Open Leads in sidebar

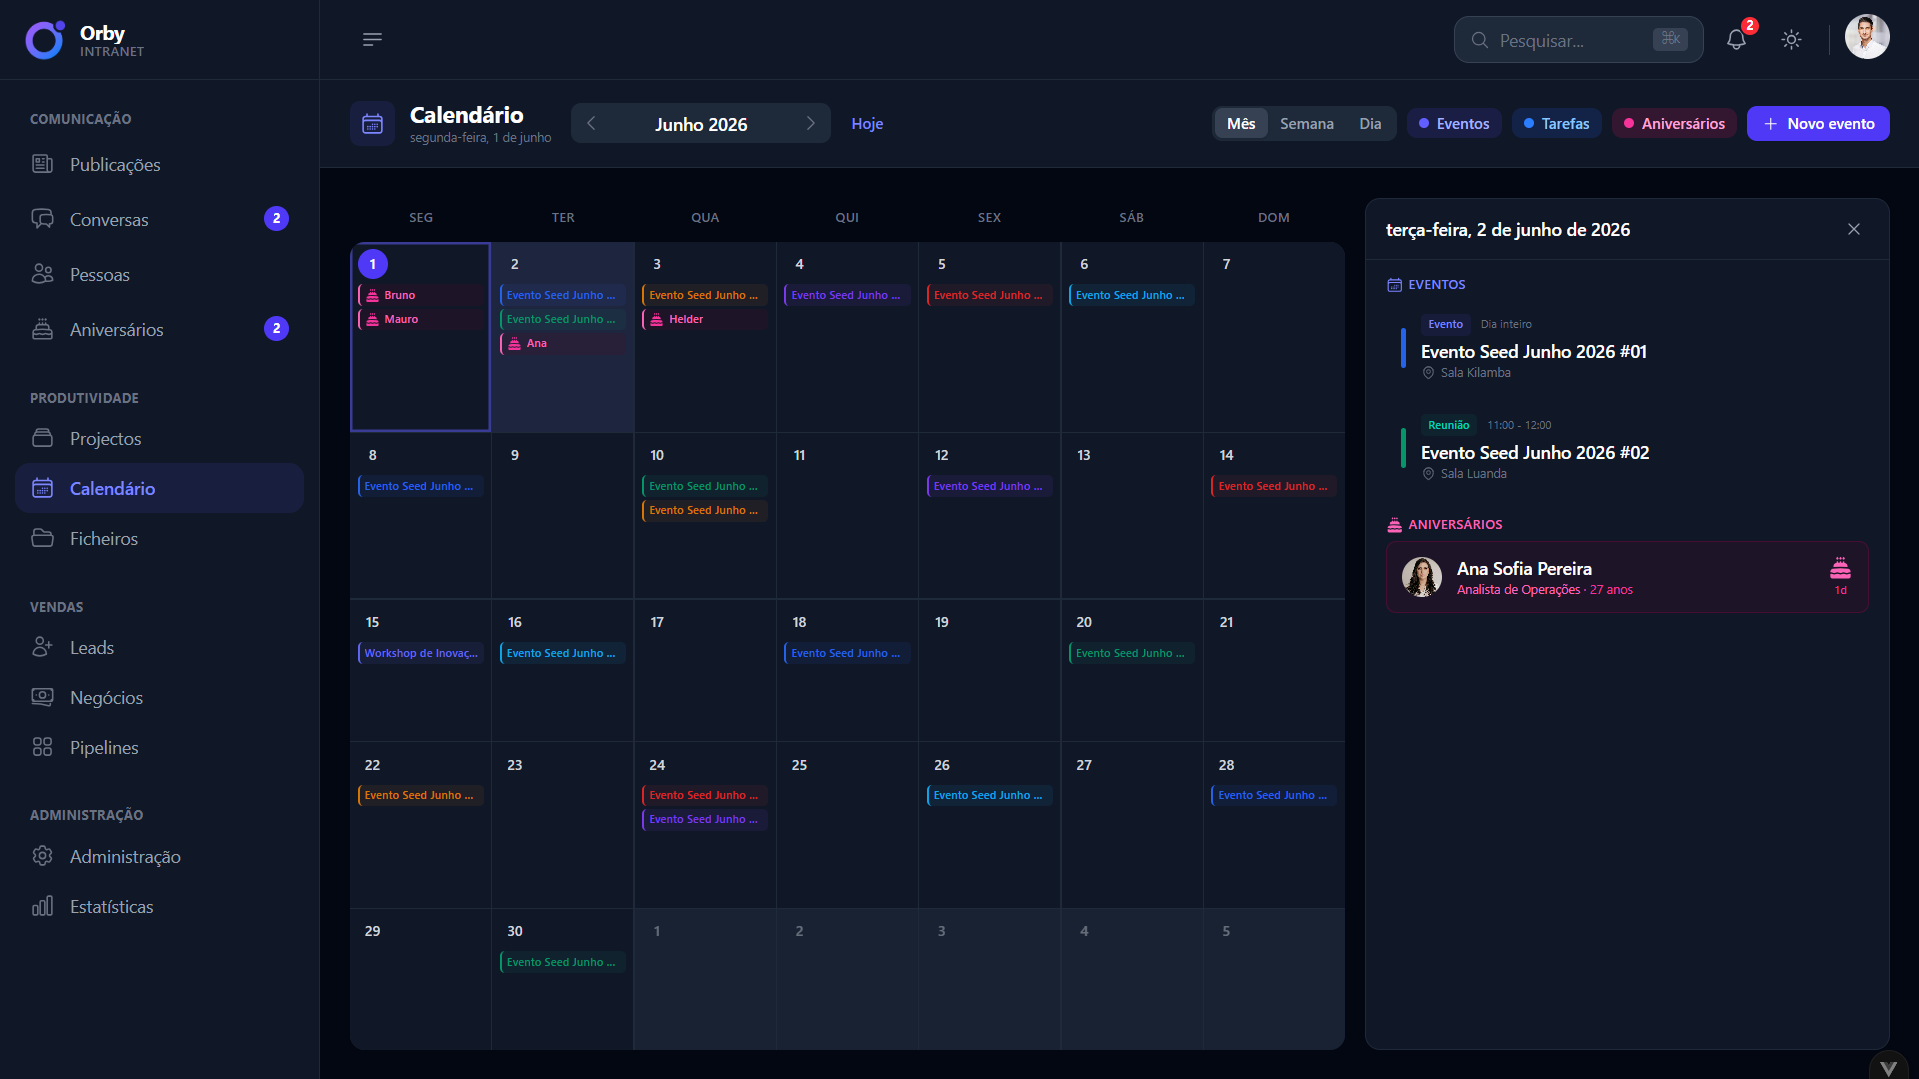(x=159, y=647)
